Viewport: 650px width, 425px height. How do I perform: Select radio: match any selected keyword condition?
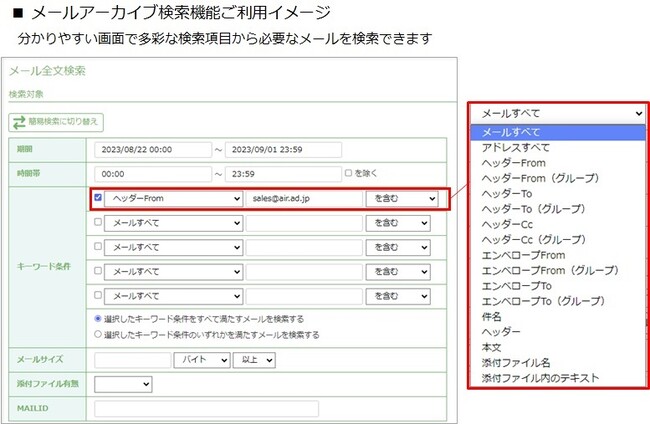(x=98, y=335)
